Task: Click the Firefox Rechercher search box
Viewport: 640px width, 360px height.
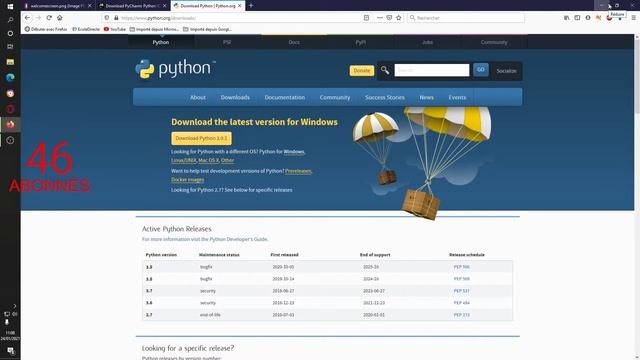Action: click(x=466, y=18)
